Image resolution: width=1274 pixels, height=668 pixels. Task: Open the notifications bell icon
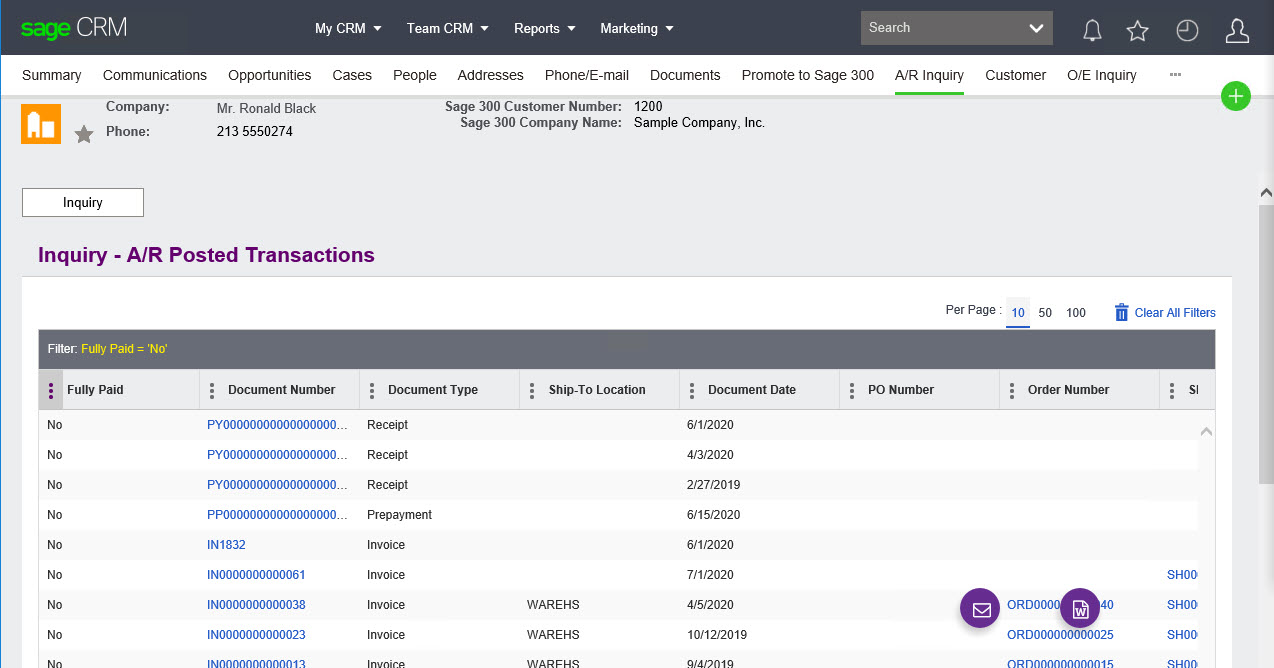coord(1092,31)
